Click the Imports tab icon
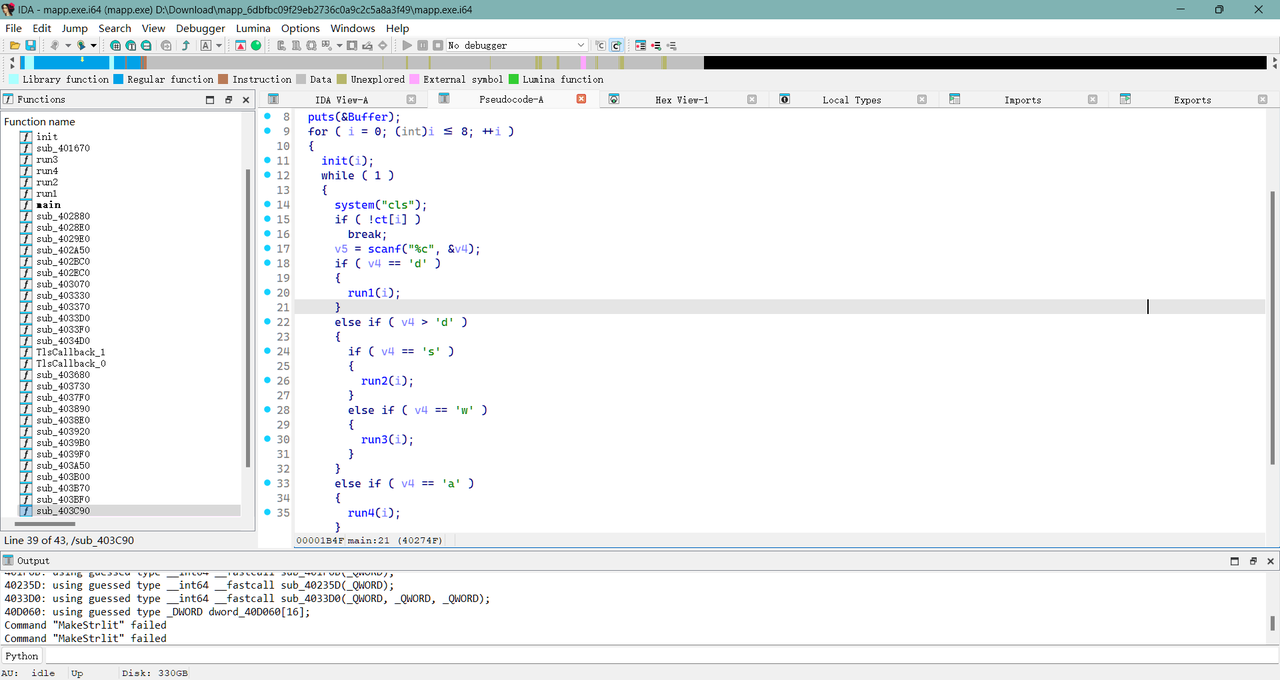Image resolution: width=1280 pixels, height=680 pixels. point(955,100)
